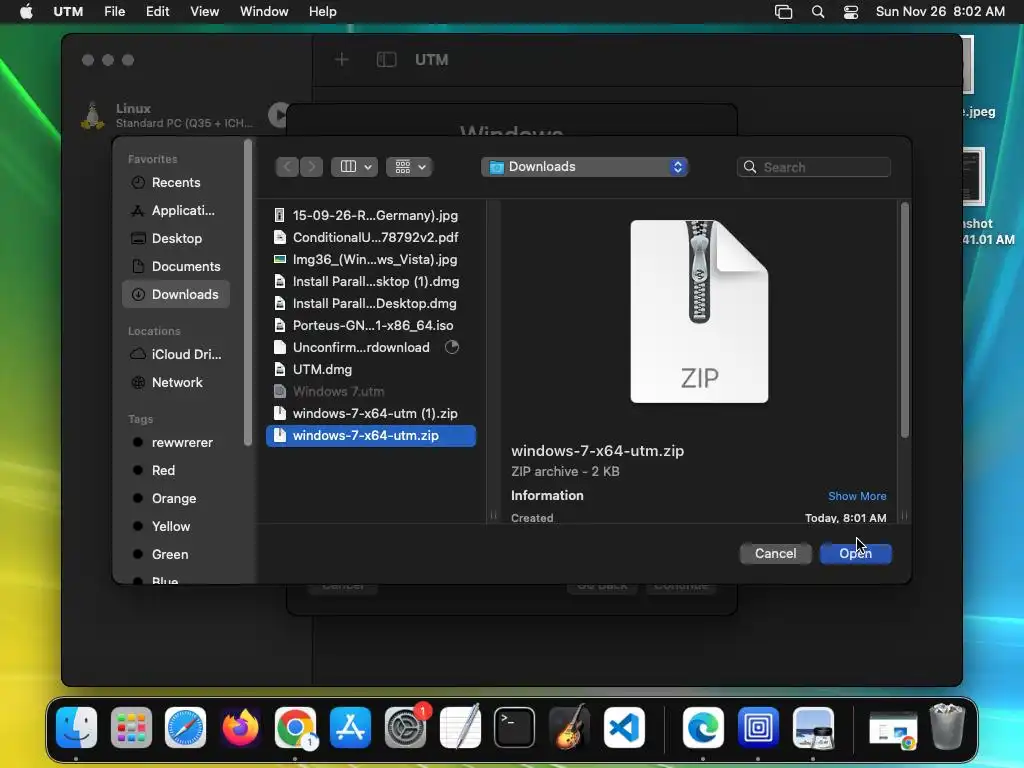Select Network in the sidebar
This screenshot has width=1024, height=768.
176,383
